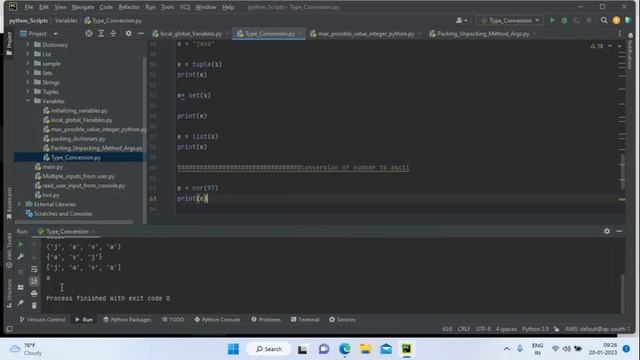Screen dimensions: 640x360
Task: Expand the Strings folder
Action: coord(28,82)
